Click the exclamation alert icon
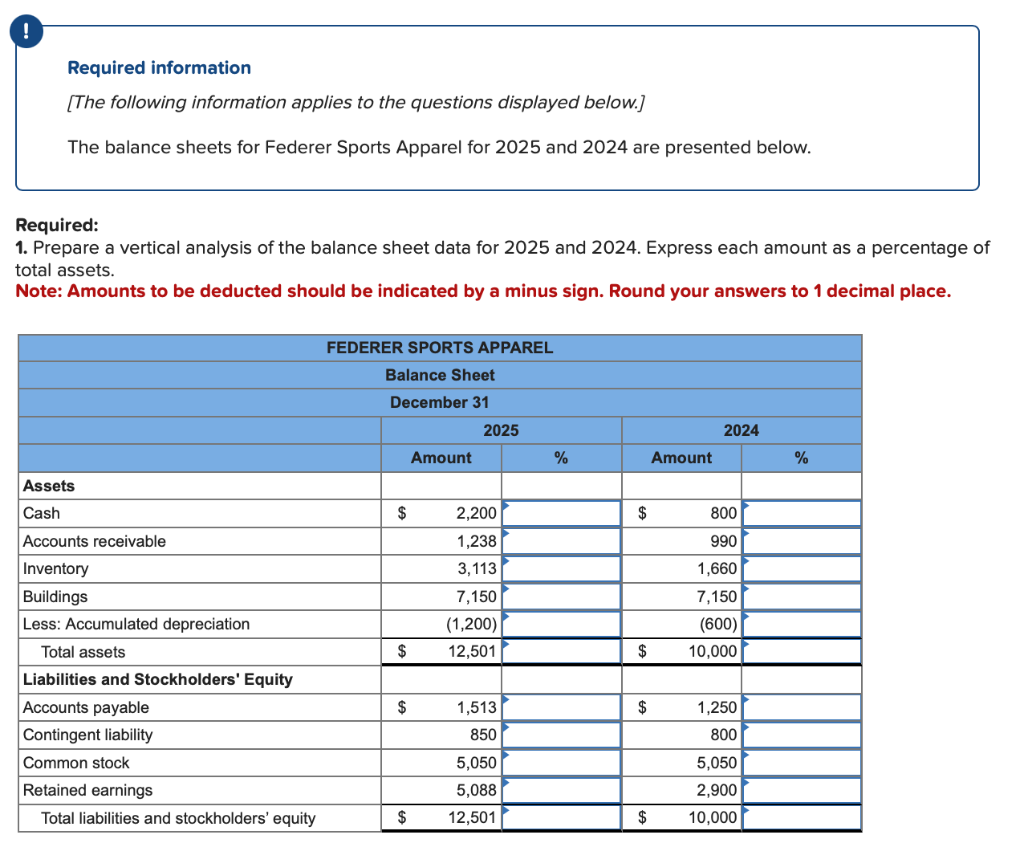 (27, 31)
